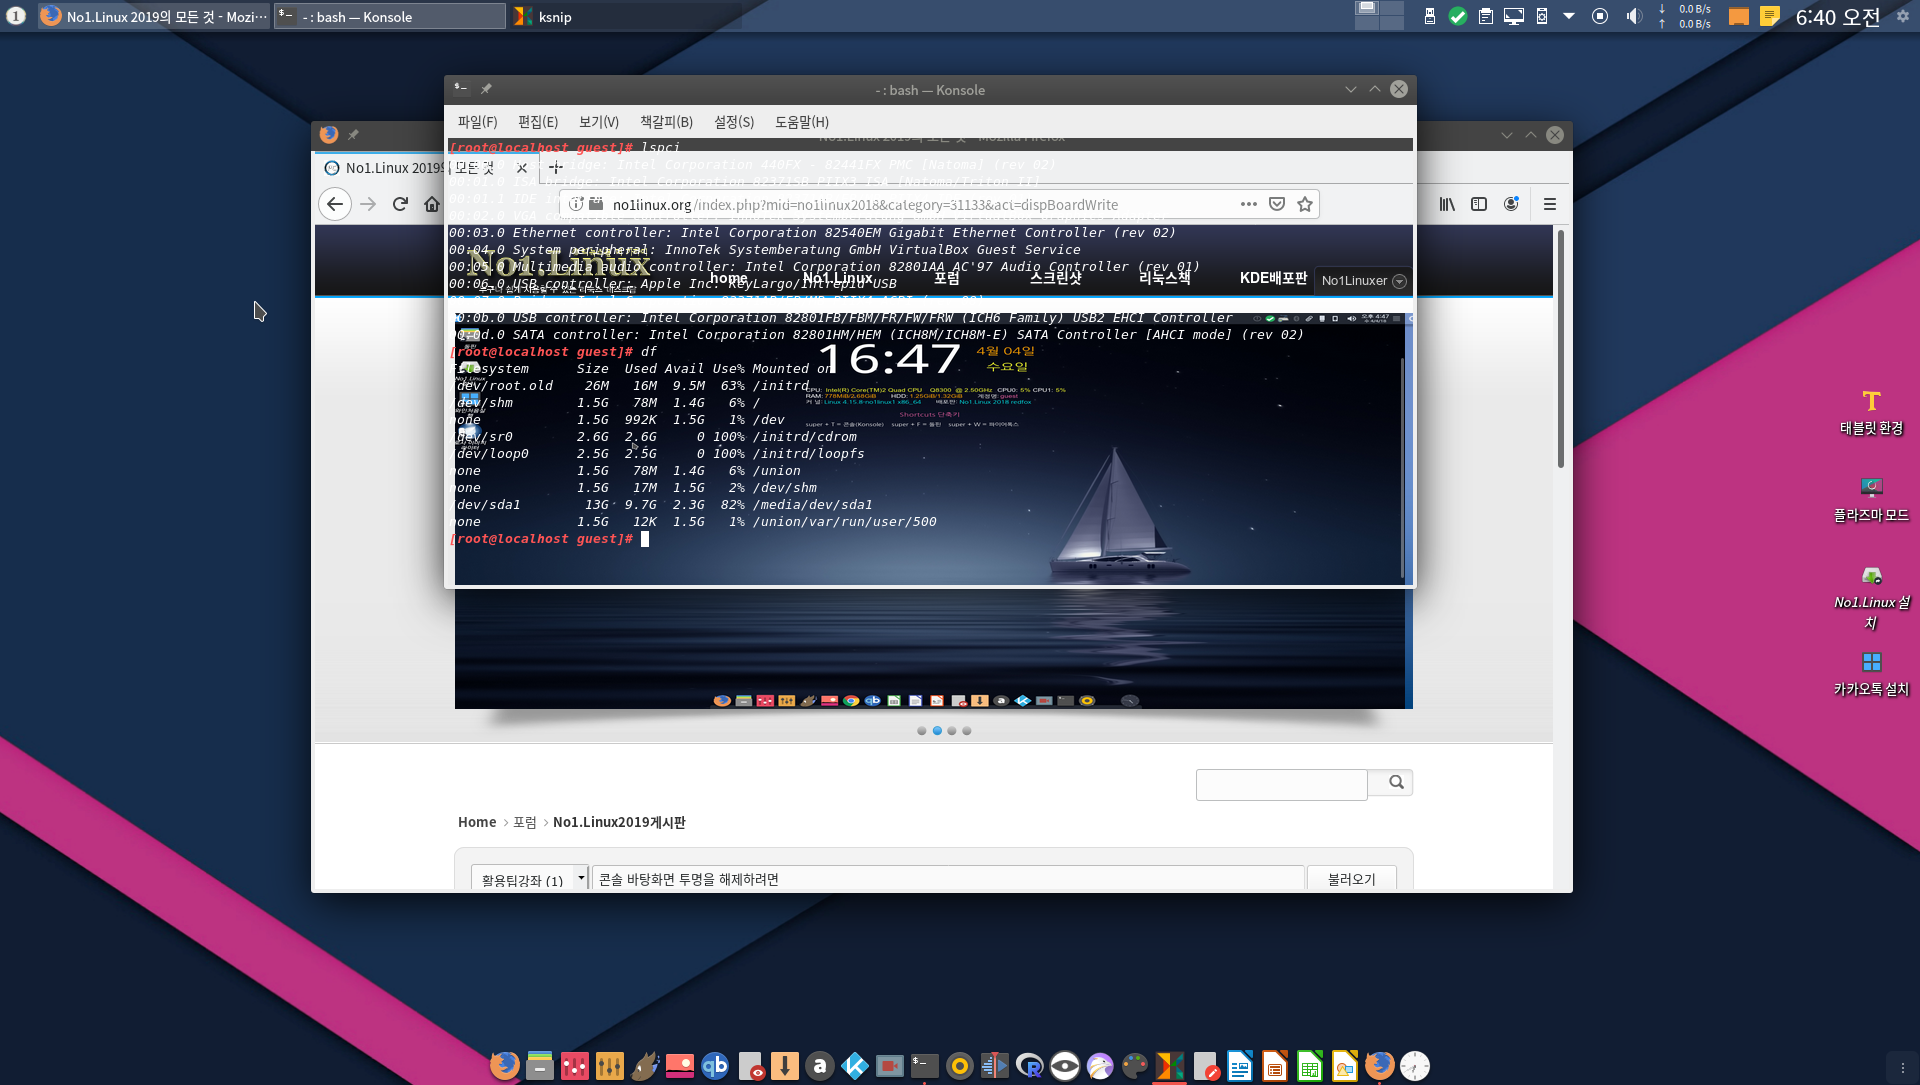This screenshot has width=1920, height=1085.
Task: Select the second carousel dot
Action: pos(937,731)
